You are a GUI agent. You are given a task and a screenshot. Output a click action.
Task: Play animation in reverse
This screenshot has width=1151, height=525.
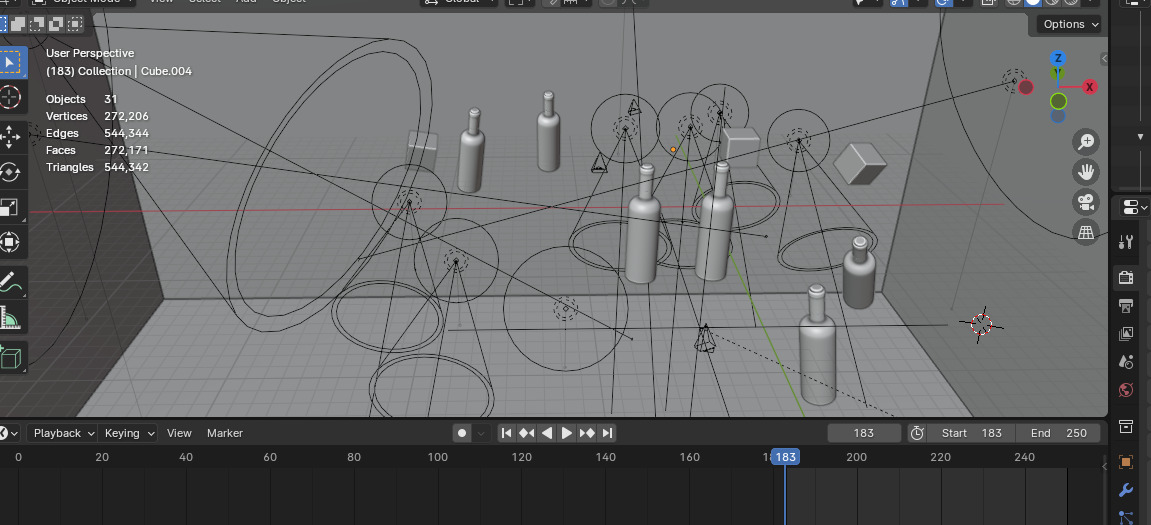click(x=546, y=433)
